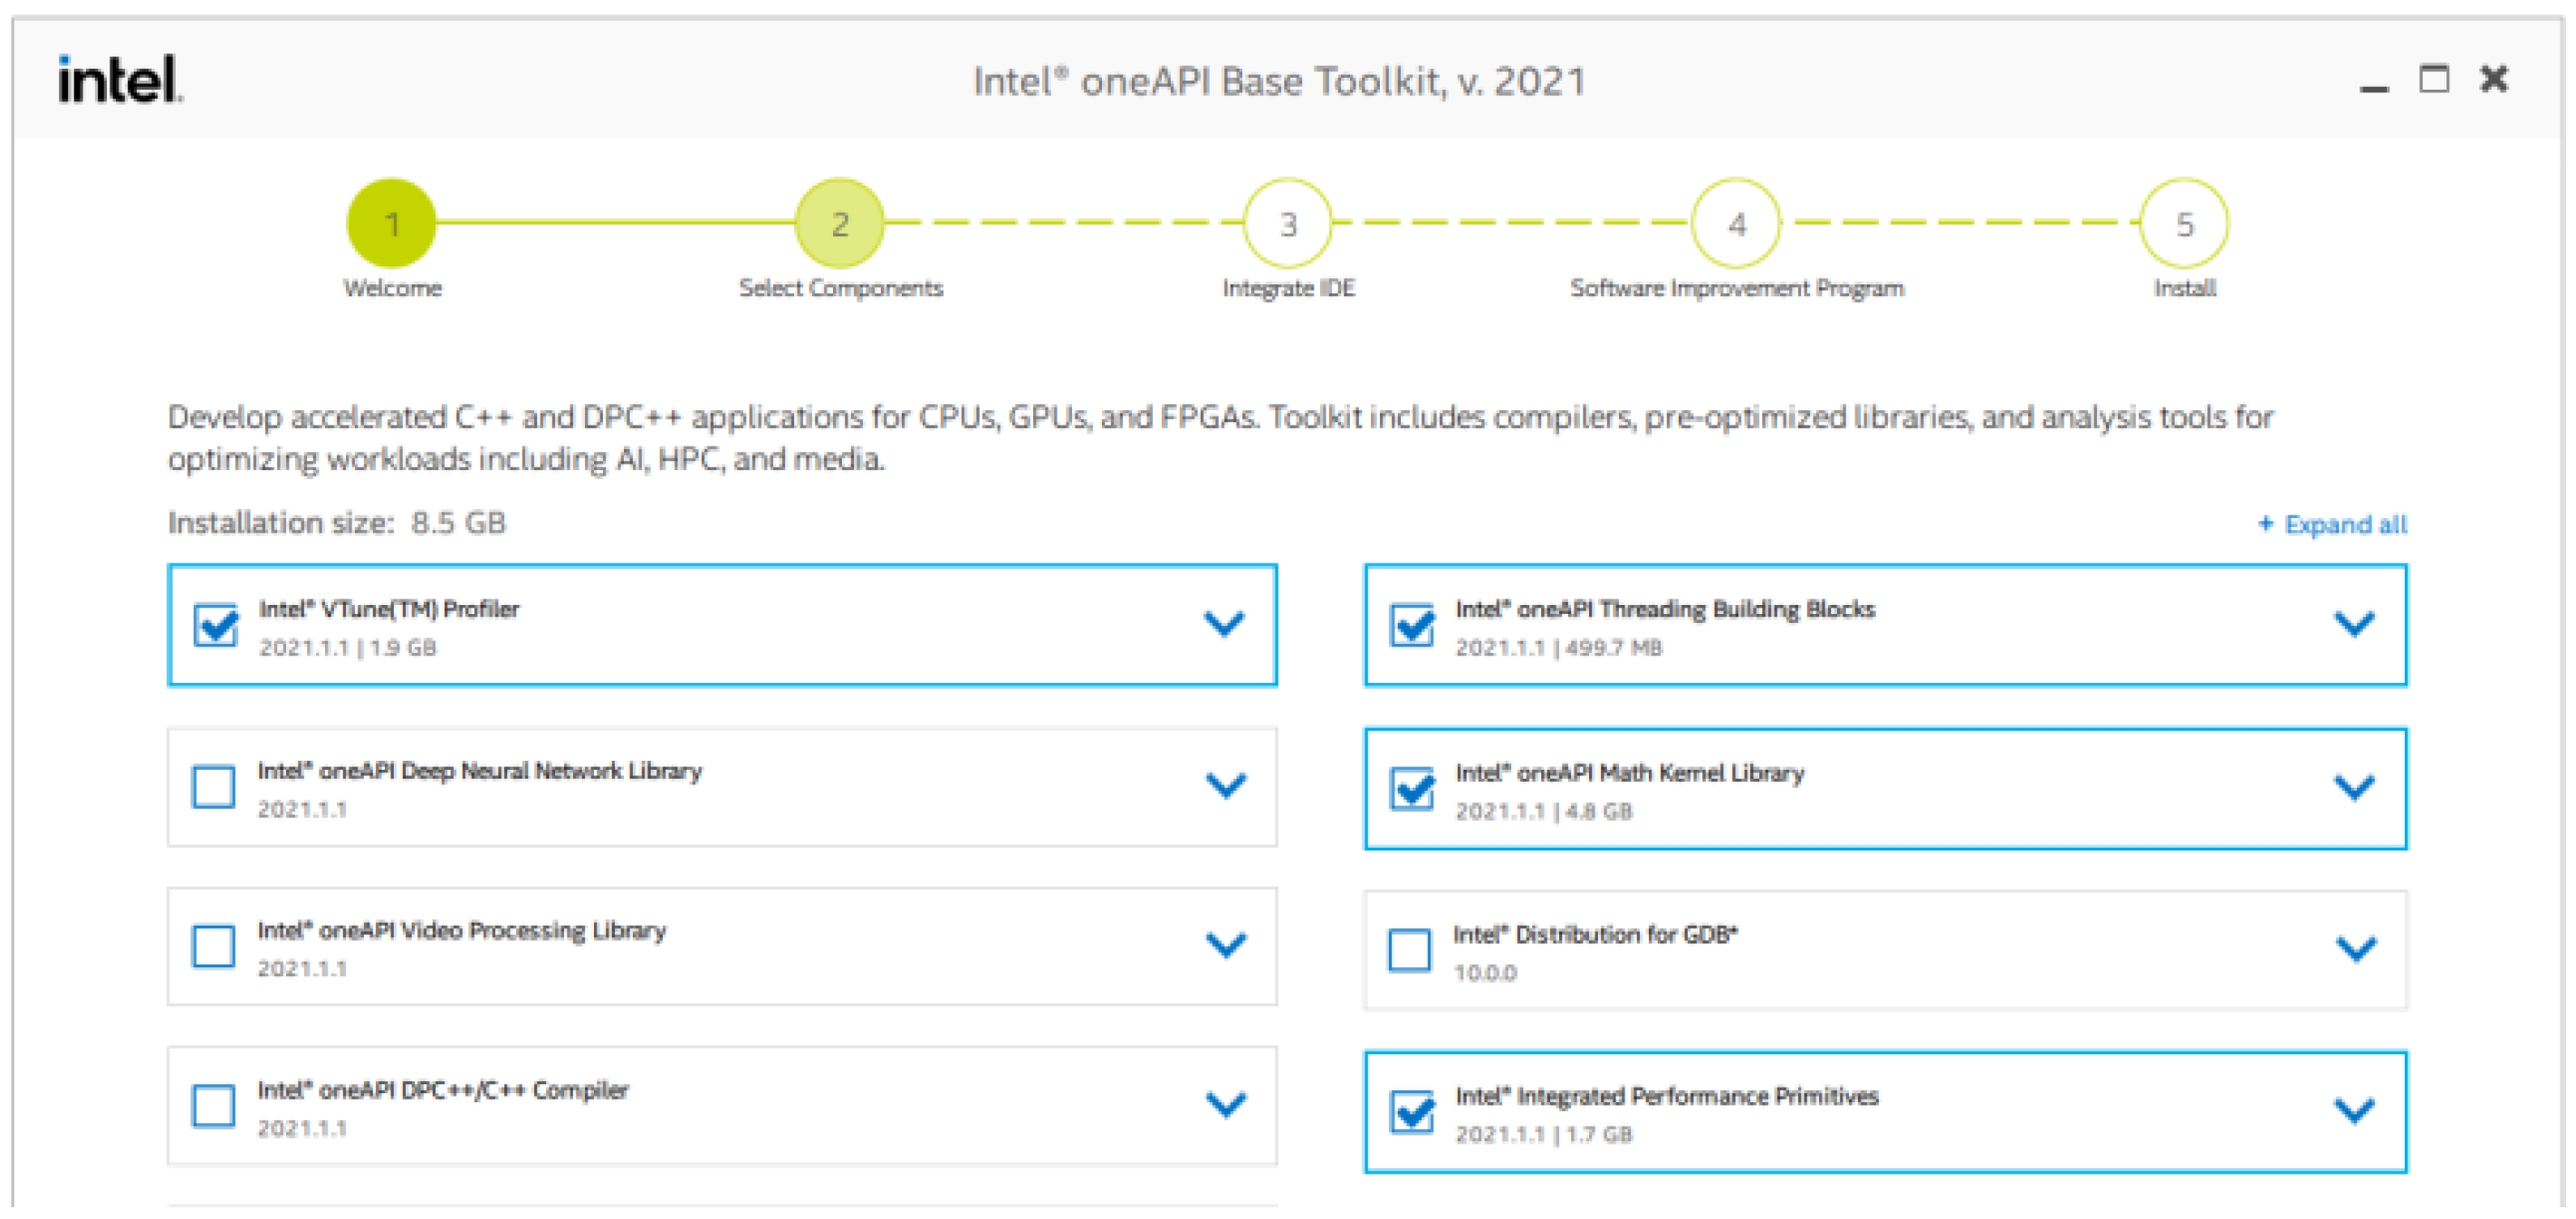Click the Select Components step label
Image resolution: width=2576 pixels, height=1219 pixels.
tap(840, 288)
